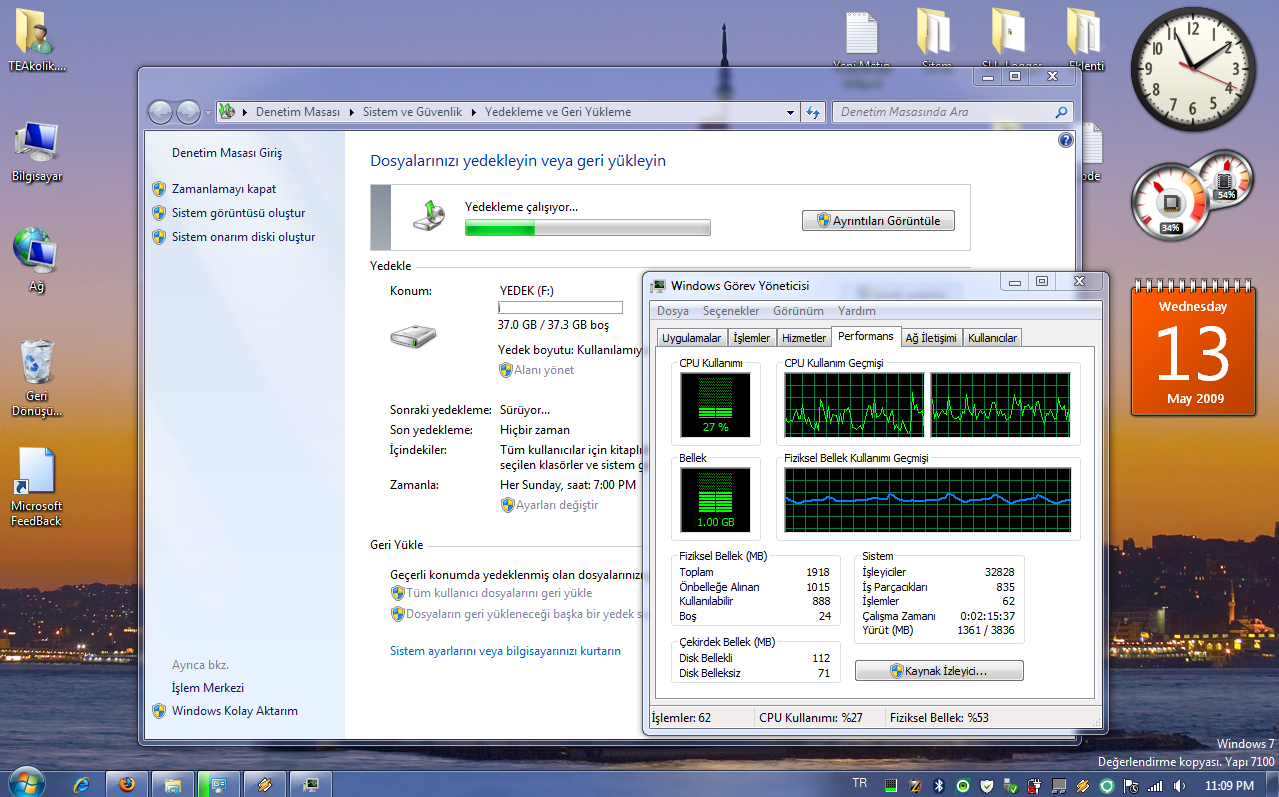The image size is (1279, 797).
Task: Open the TEAkolik desktop folder
Action: click(37, 40)
